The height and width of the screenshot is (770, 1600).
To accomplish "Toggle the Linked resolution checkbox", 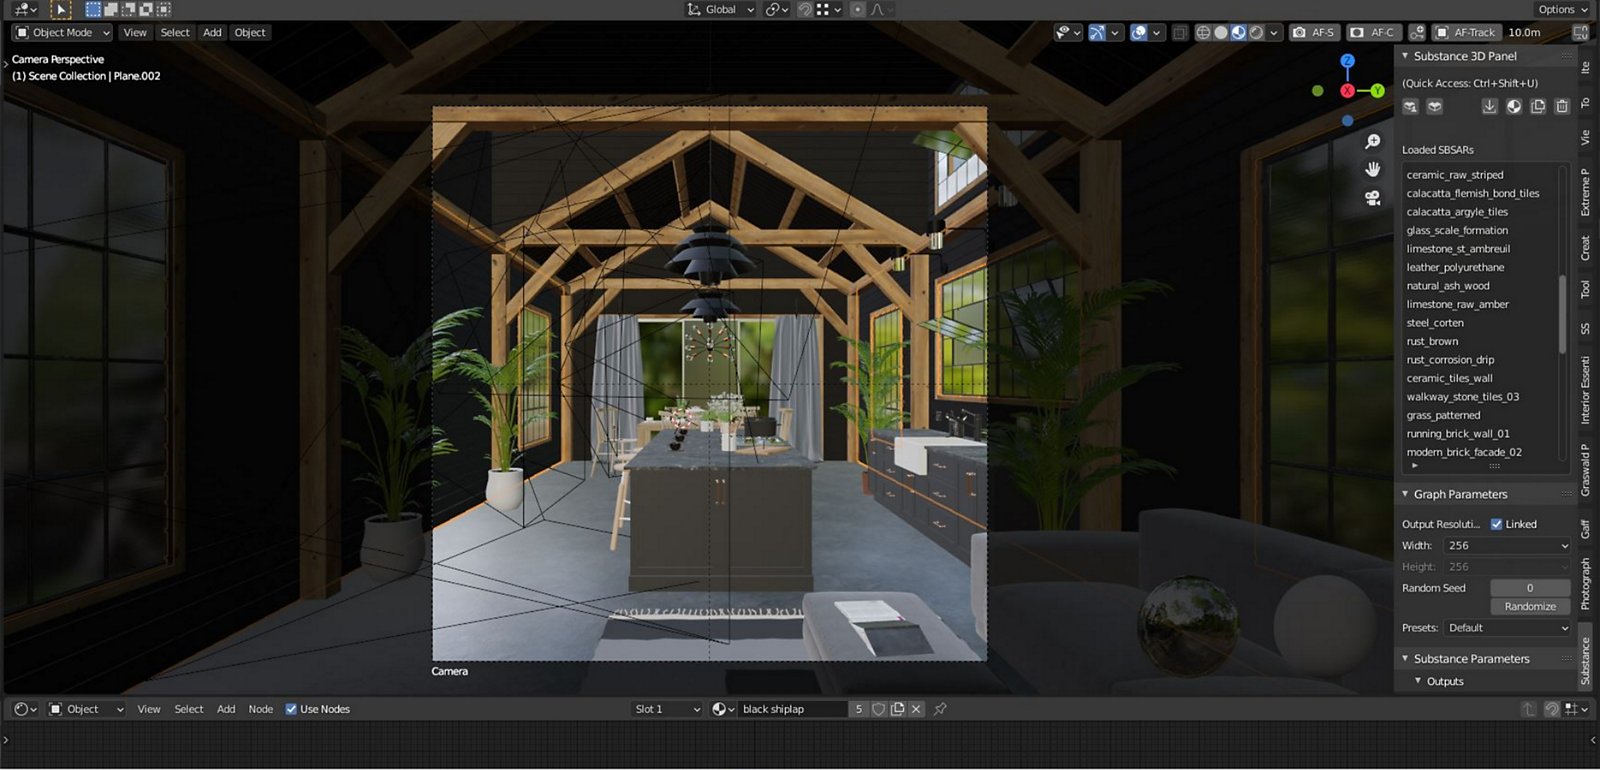I will [x=1497, y=524].
